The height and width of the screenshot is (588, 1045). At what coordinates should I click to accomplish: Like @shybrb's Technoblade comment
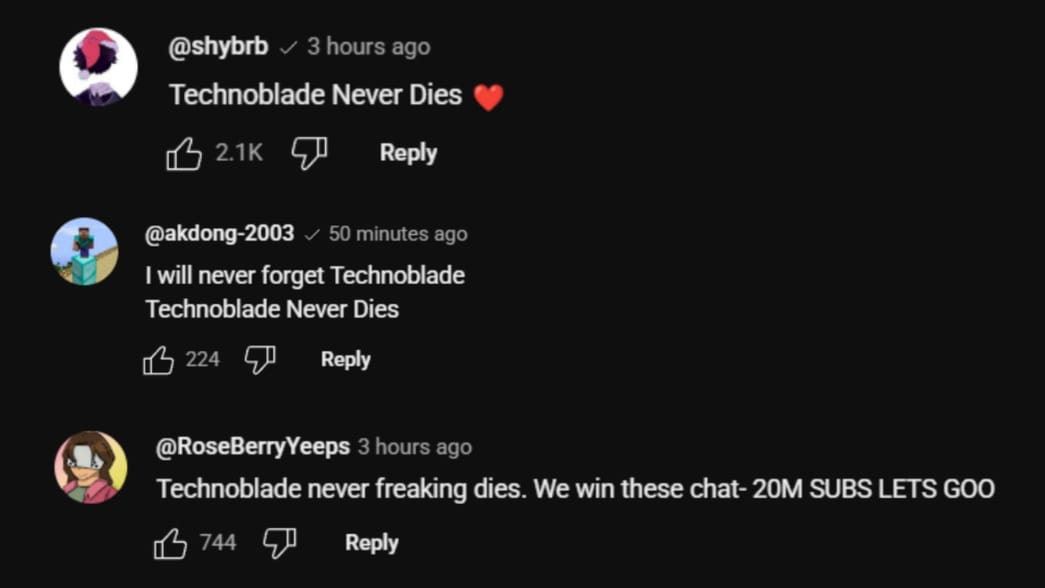(183, 152)
